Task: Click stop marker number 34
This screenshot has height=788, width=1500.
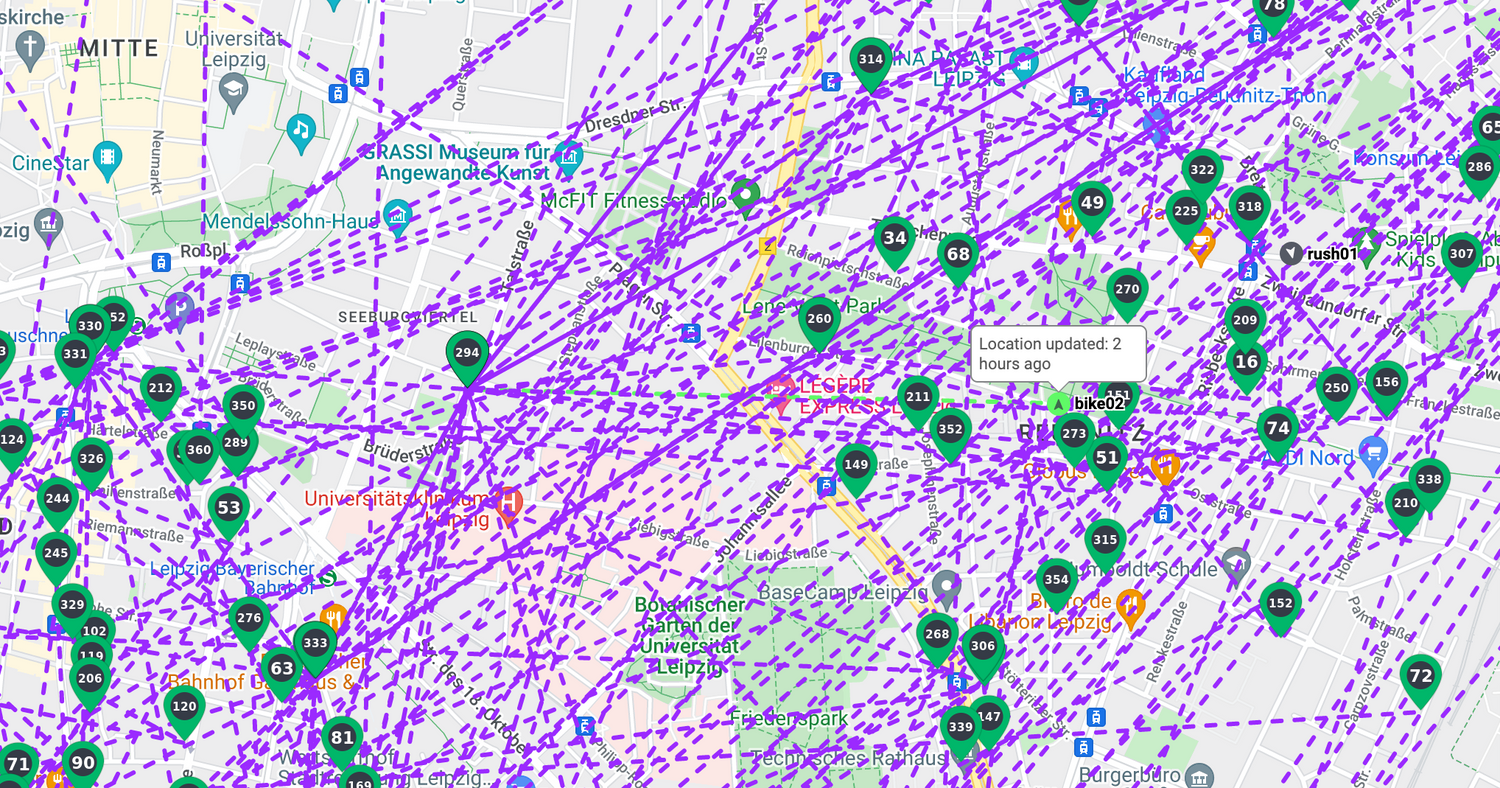Action: coord(895,239)
